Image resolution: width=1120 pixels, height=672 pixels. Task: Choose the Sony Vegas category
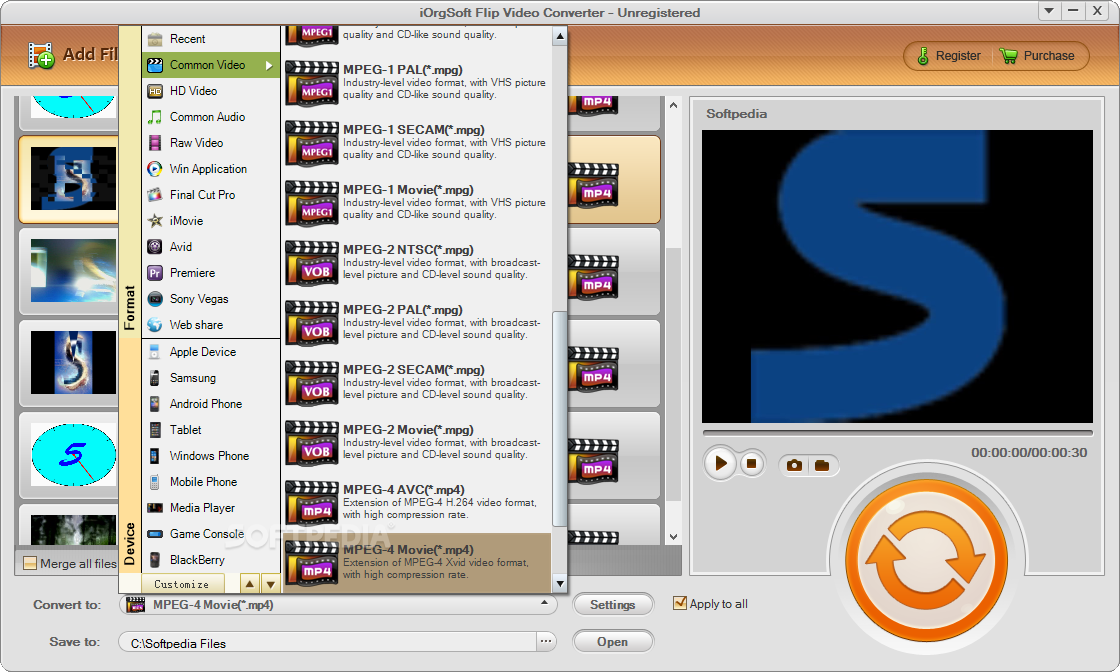211,299
